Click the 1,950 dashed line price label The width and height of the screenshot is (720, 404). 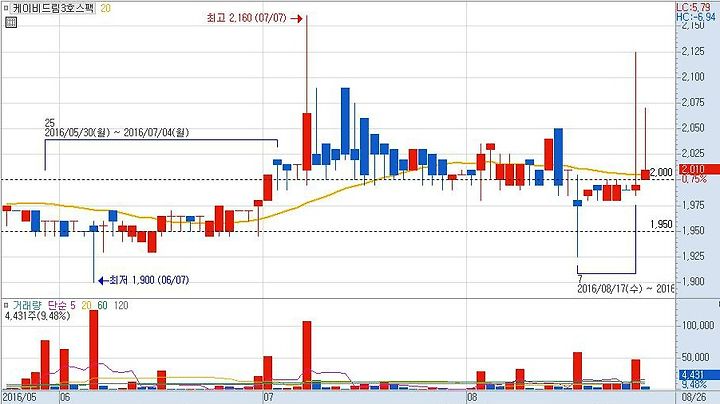662,224
